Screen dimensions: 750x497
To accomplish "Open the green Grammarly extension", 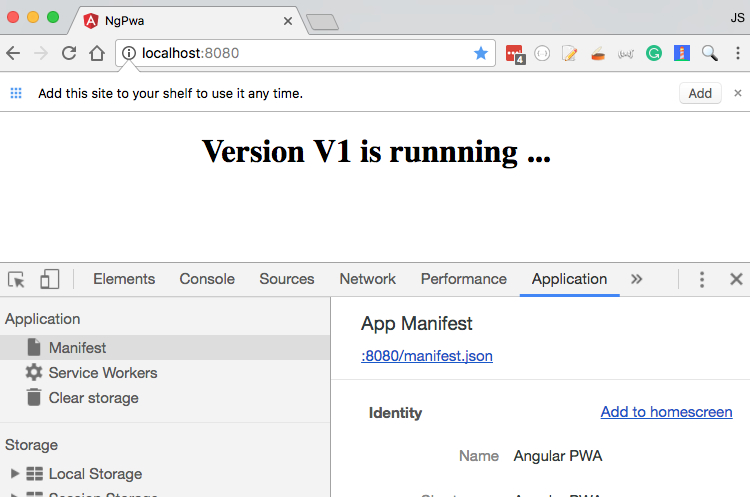I will point(653,53).
